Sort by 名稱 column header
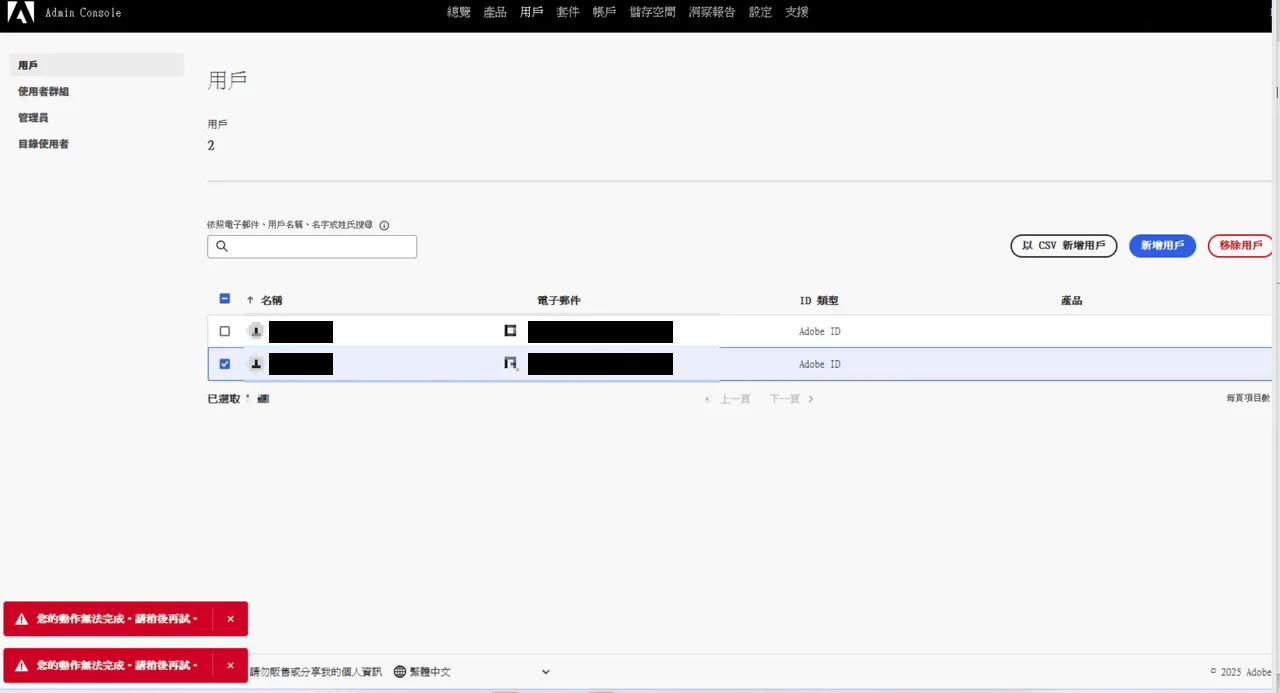This screenshot has width=1280, height=693. [271, 300]
